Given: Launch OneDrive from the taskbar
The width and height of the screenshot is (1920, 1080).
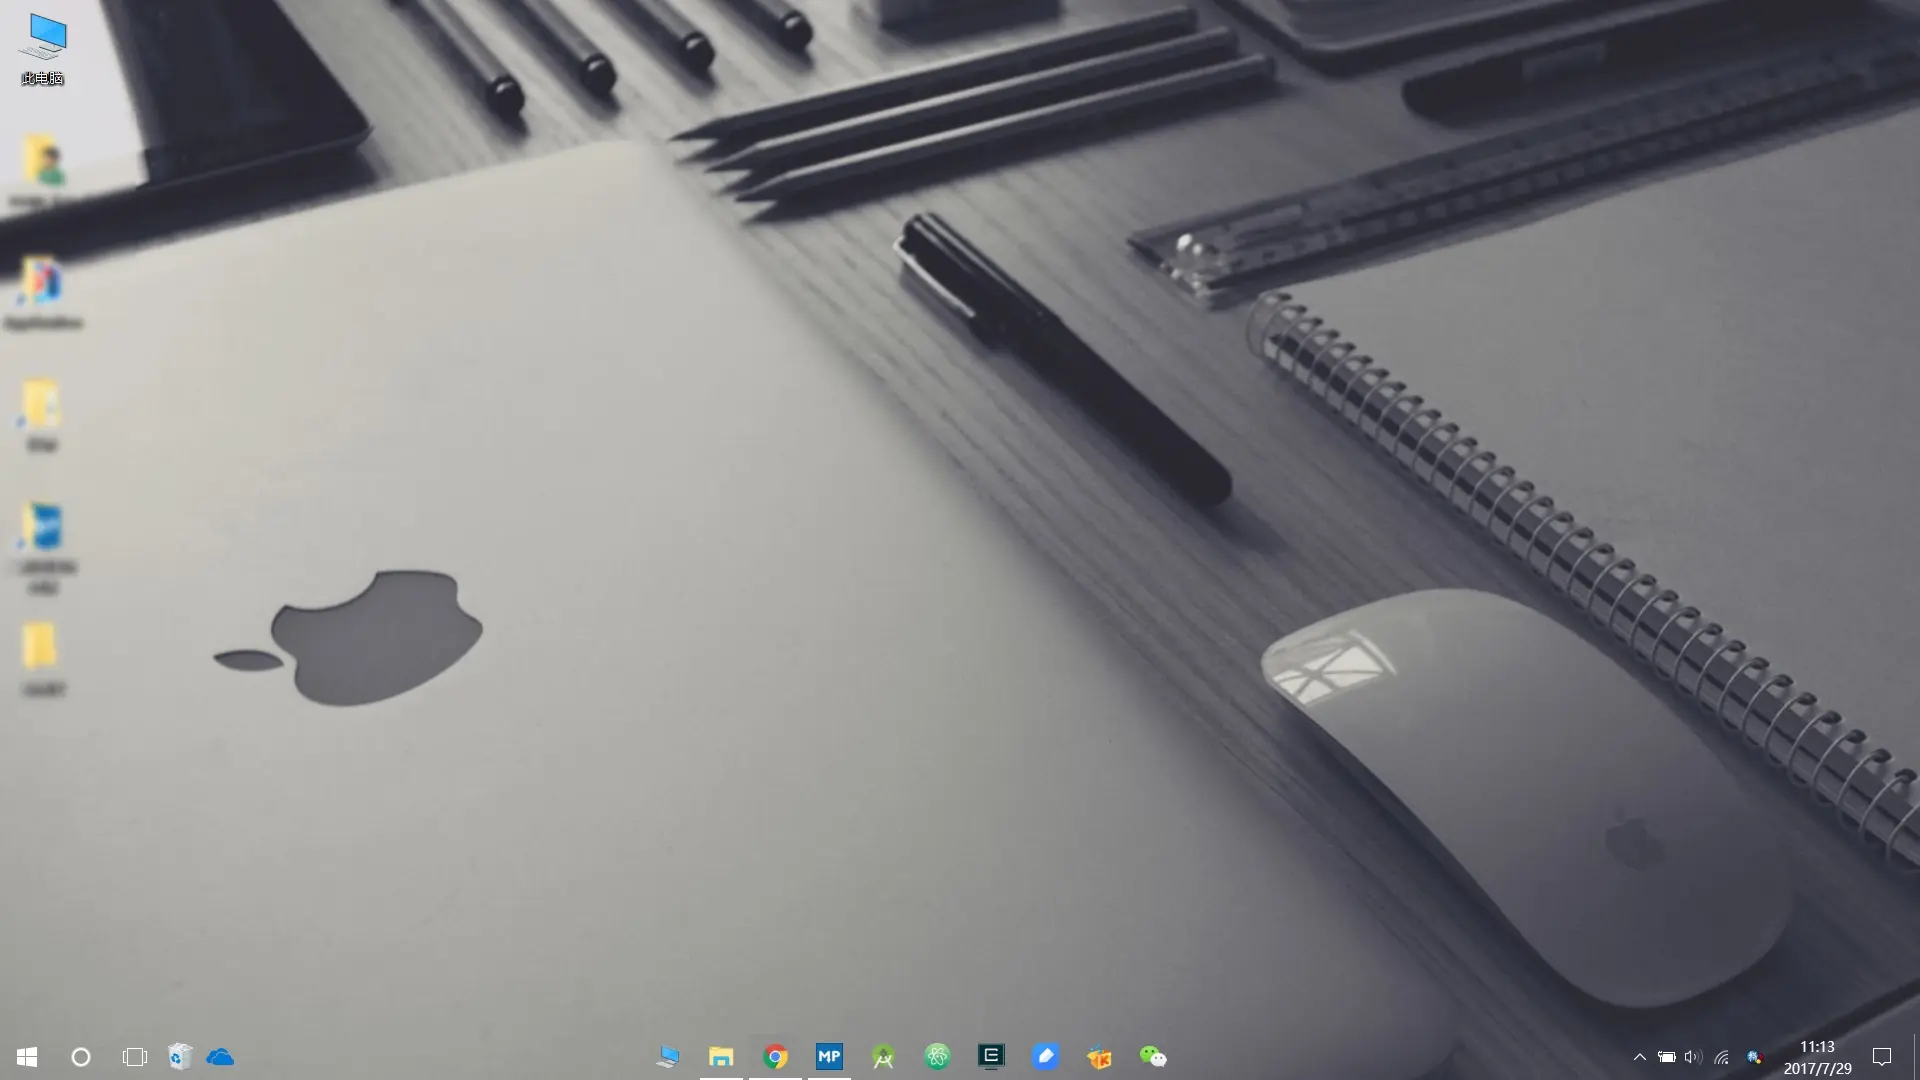Looking at the screenshot, I should [220, 1057].
